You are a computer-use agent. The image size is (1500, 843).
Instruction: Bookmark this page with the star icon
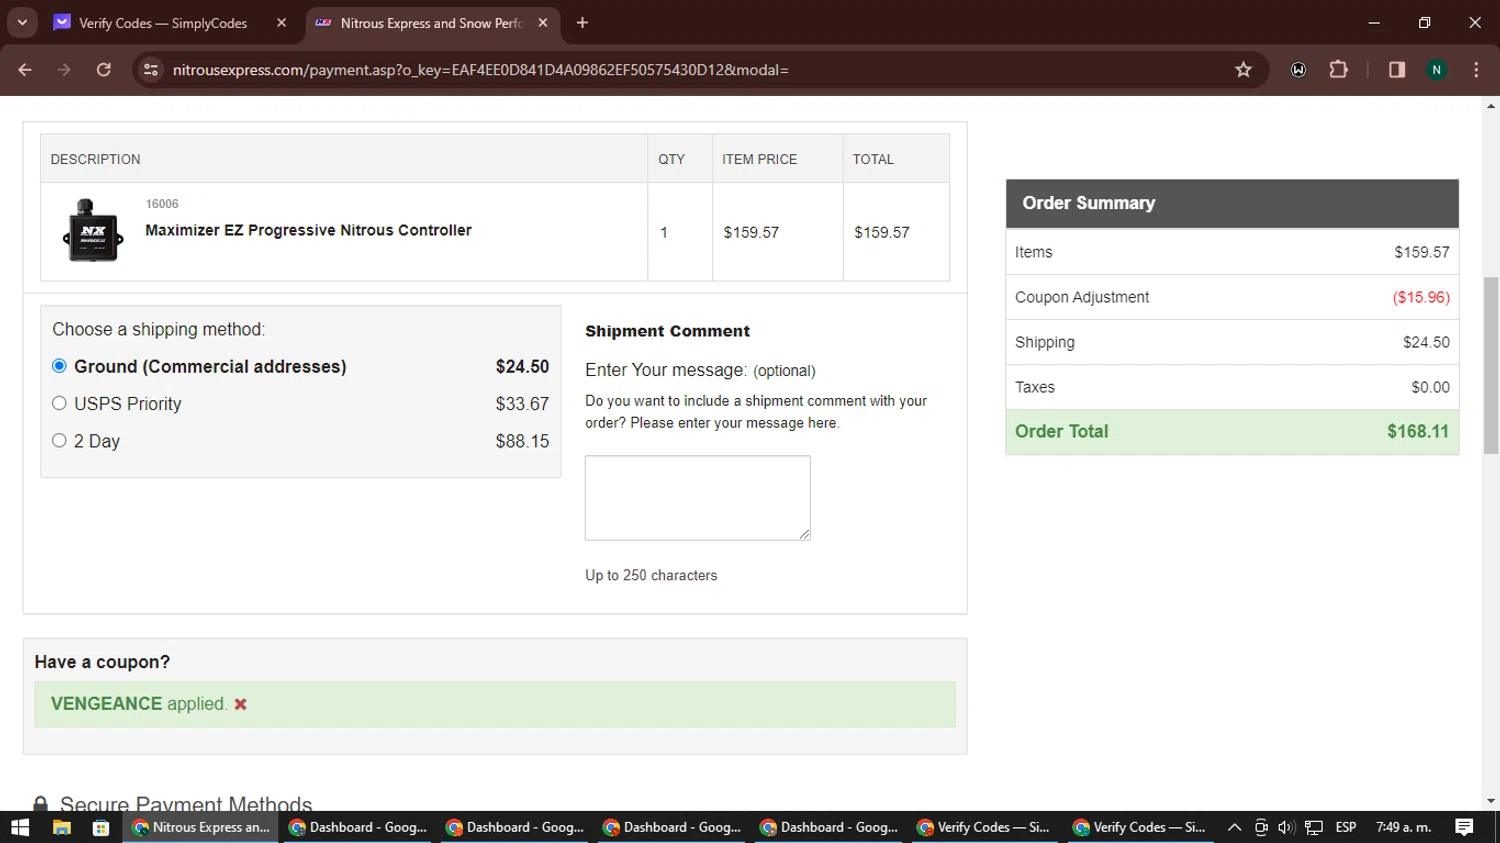click(1243, 69)
